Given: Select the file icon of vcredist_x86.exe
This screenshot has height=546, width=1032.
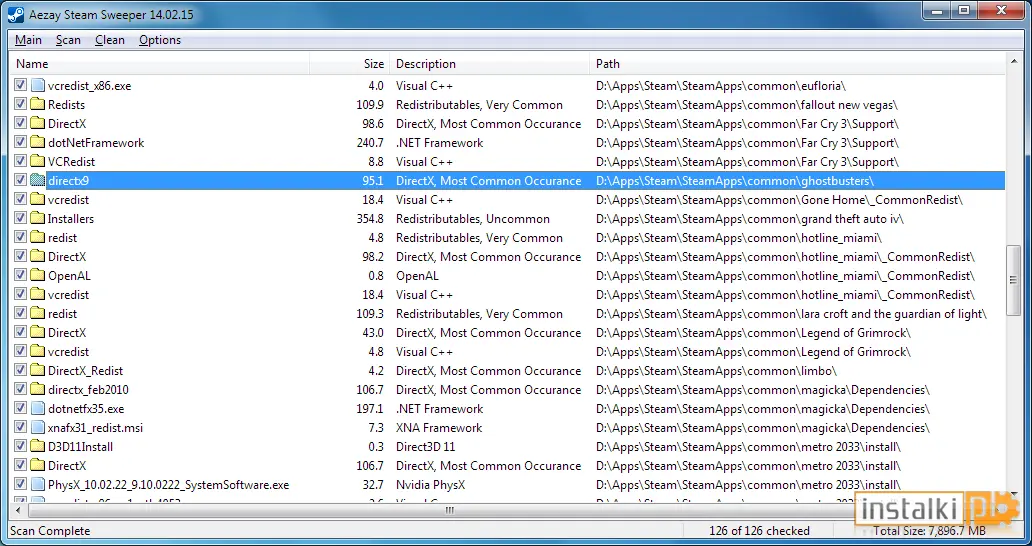Looking at the screenshot, I should [38, 86].
